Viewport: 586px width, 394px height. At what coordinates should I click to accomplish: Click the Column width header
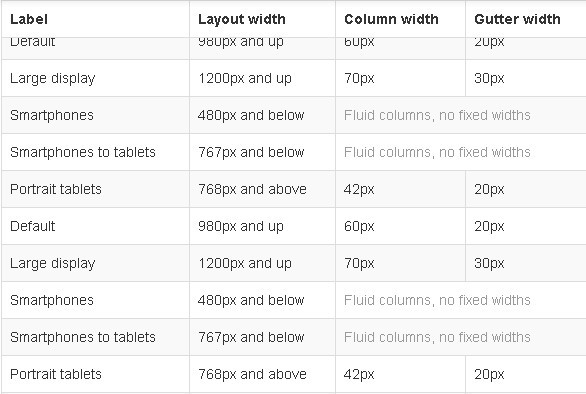click(x=391, y=19)
